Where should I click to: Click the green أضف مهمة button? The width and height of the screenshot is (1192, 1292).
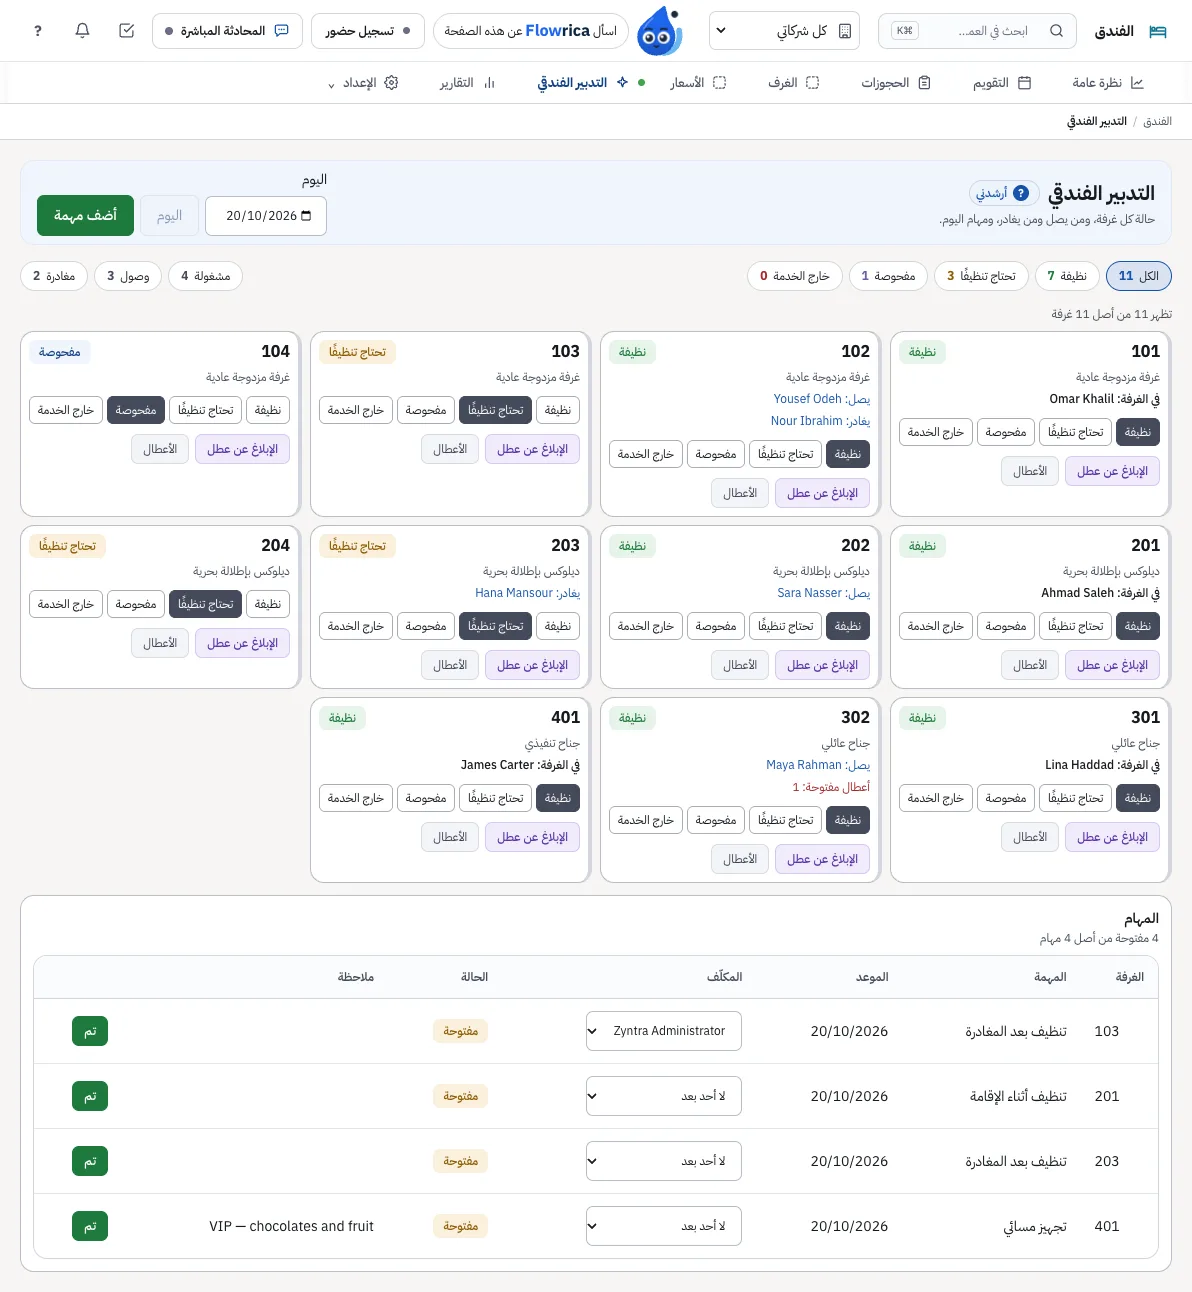click(x=86, y=216)
